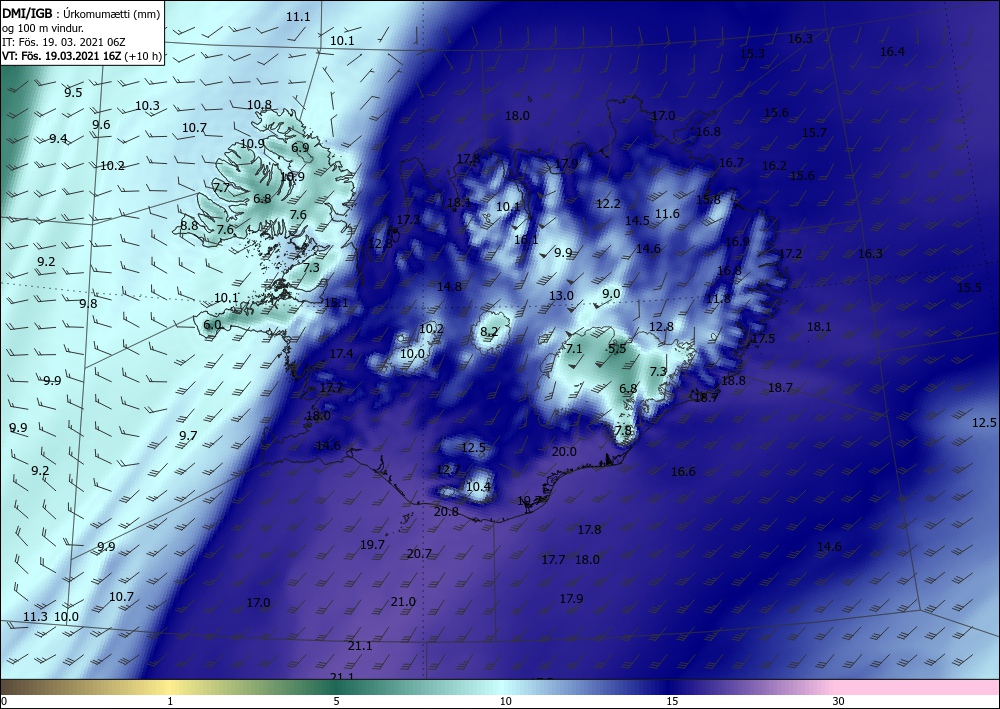Viewport: 1000px width, 709px height.
Task: Click the 16.9 value label
Action: pos(737,242)
